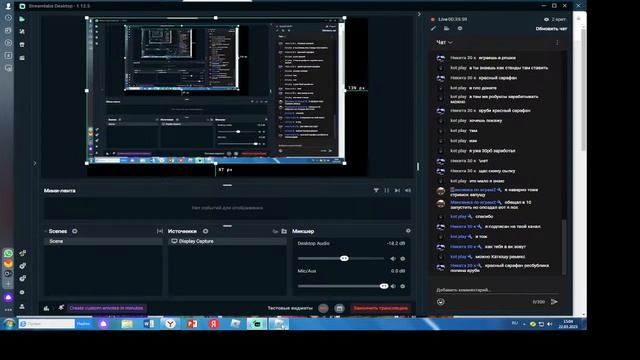Add a source folder icon in Sources panel
The width and height of the screenshot is (640, 360).
click(284, 231)
